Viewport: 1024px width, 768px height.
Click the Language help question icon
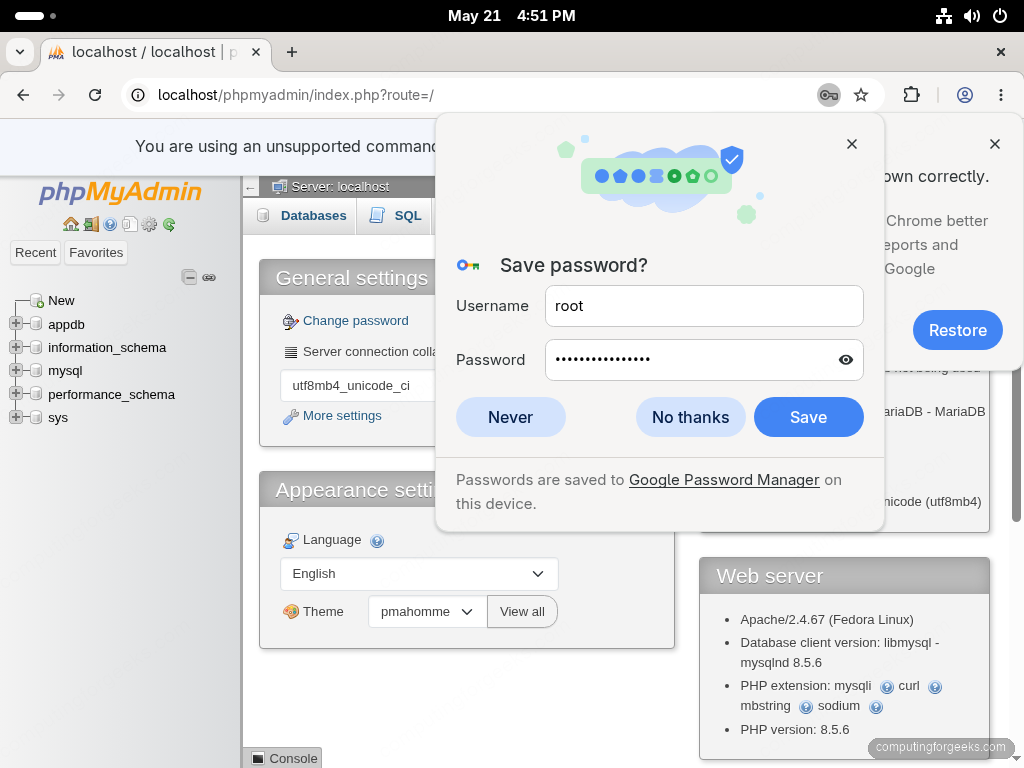(x=377, y=541)
